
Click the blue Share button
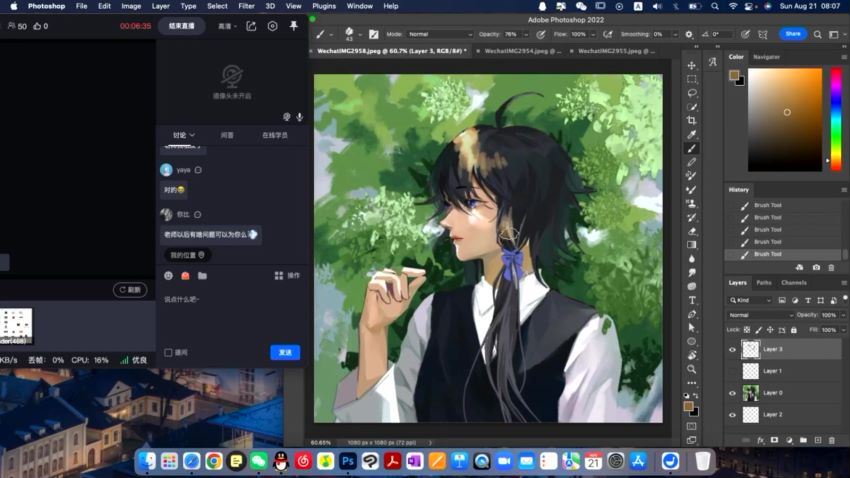point(793,34)
